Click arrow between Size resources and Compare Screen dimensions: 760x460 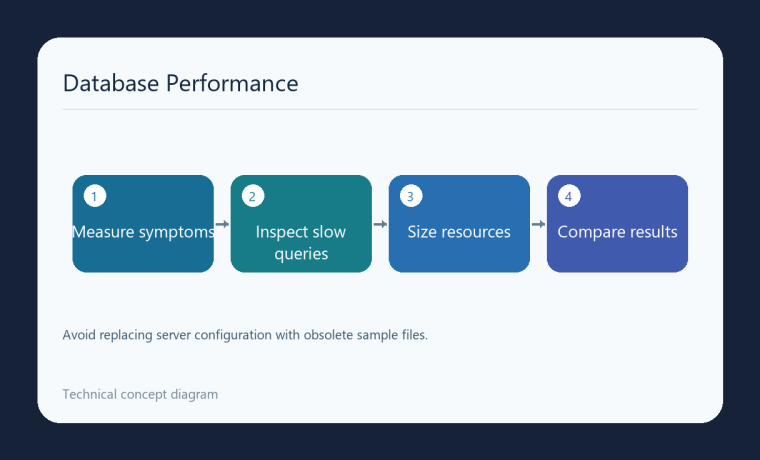click(538, 224)
